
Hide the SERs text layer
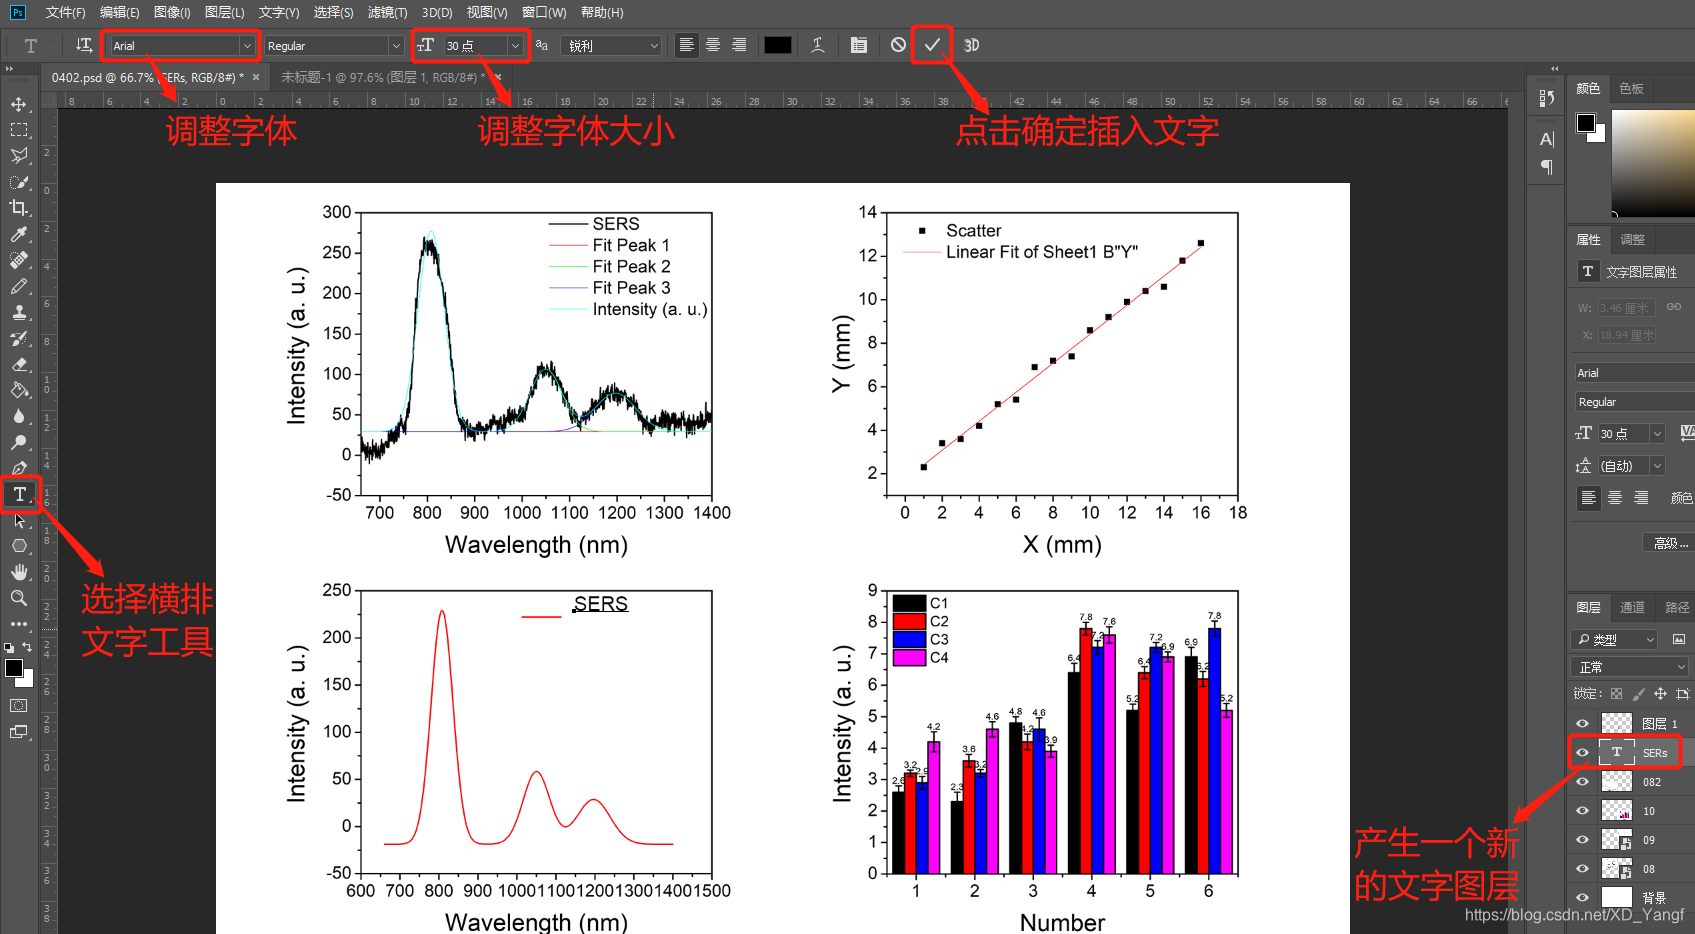pyautogui.click(x=1582, y=753)
